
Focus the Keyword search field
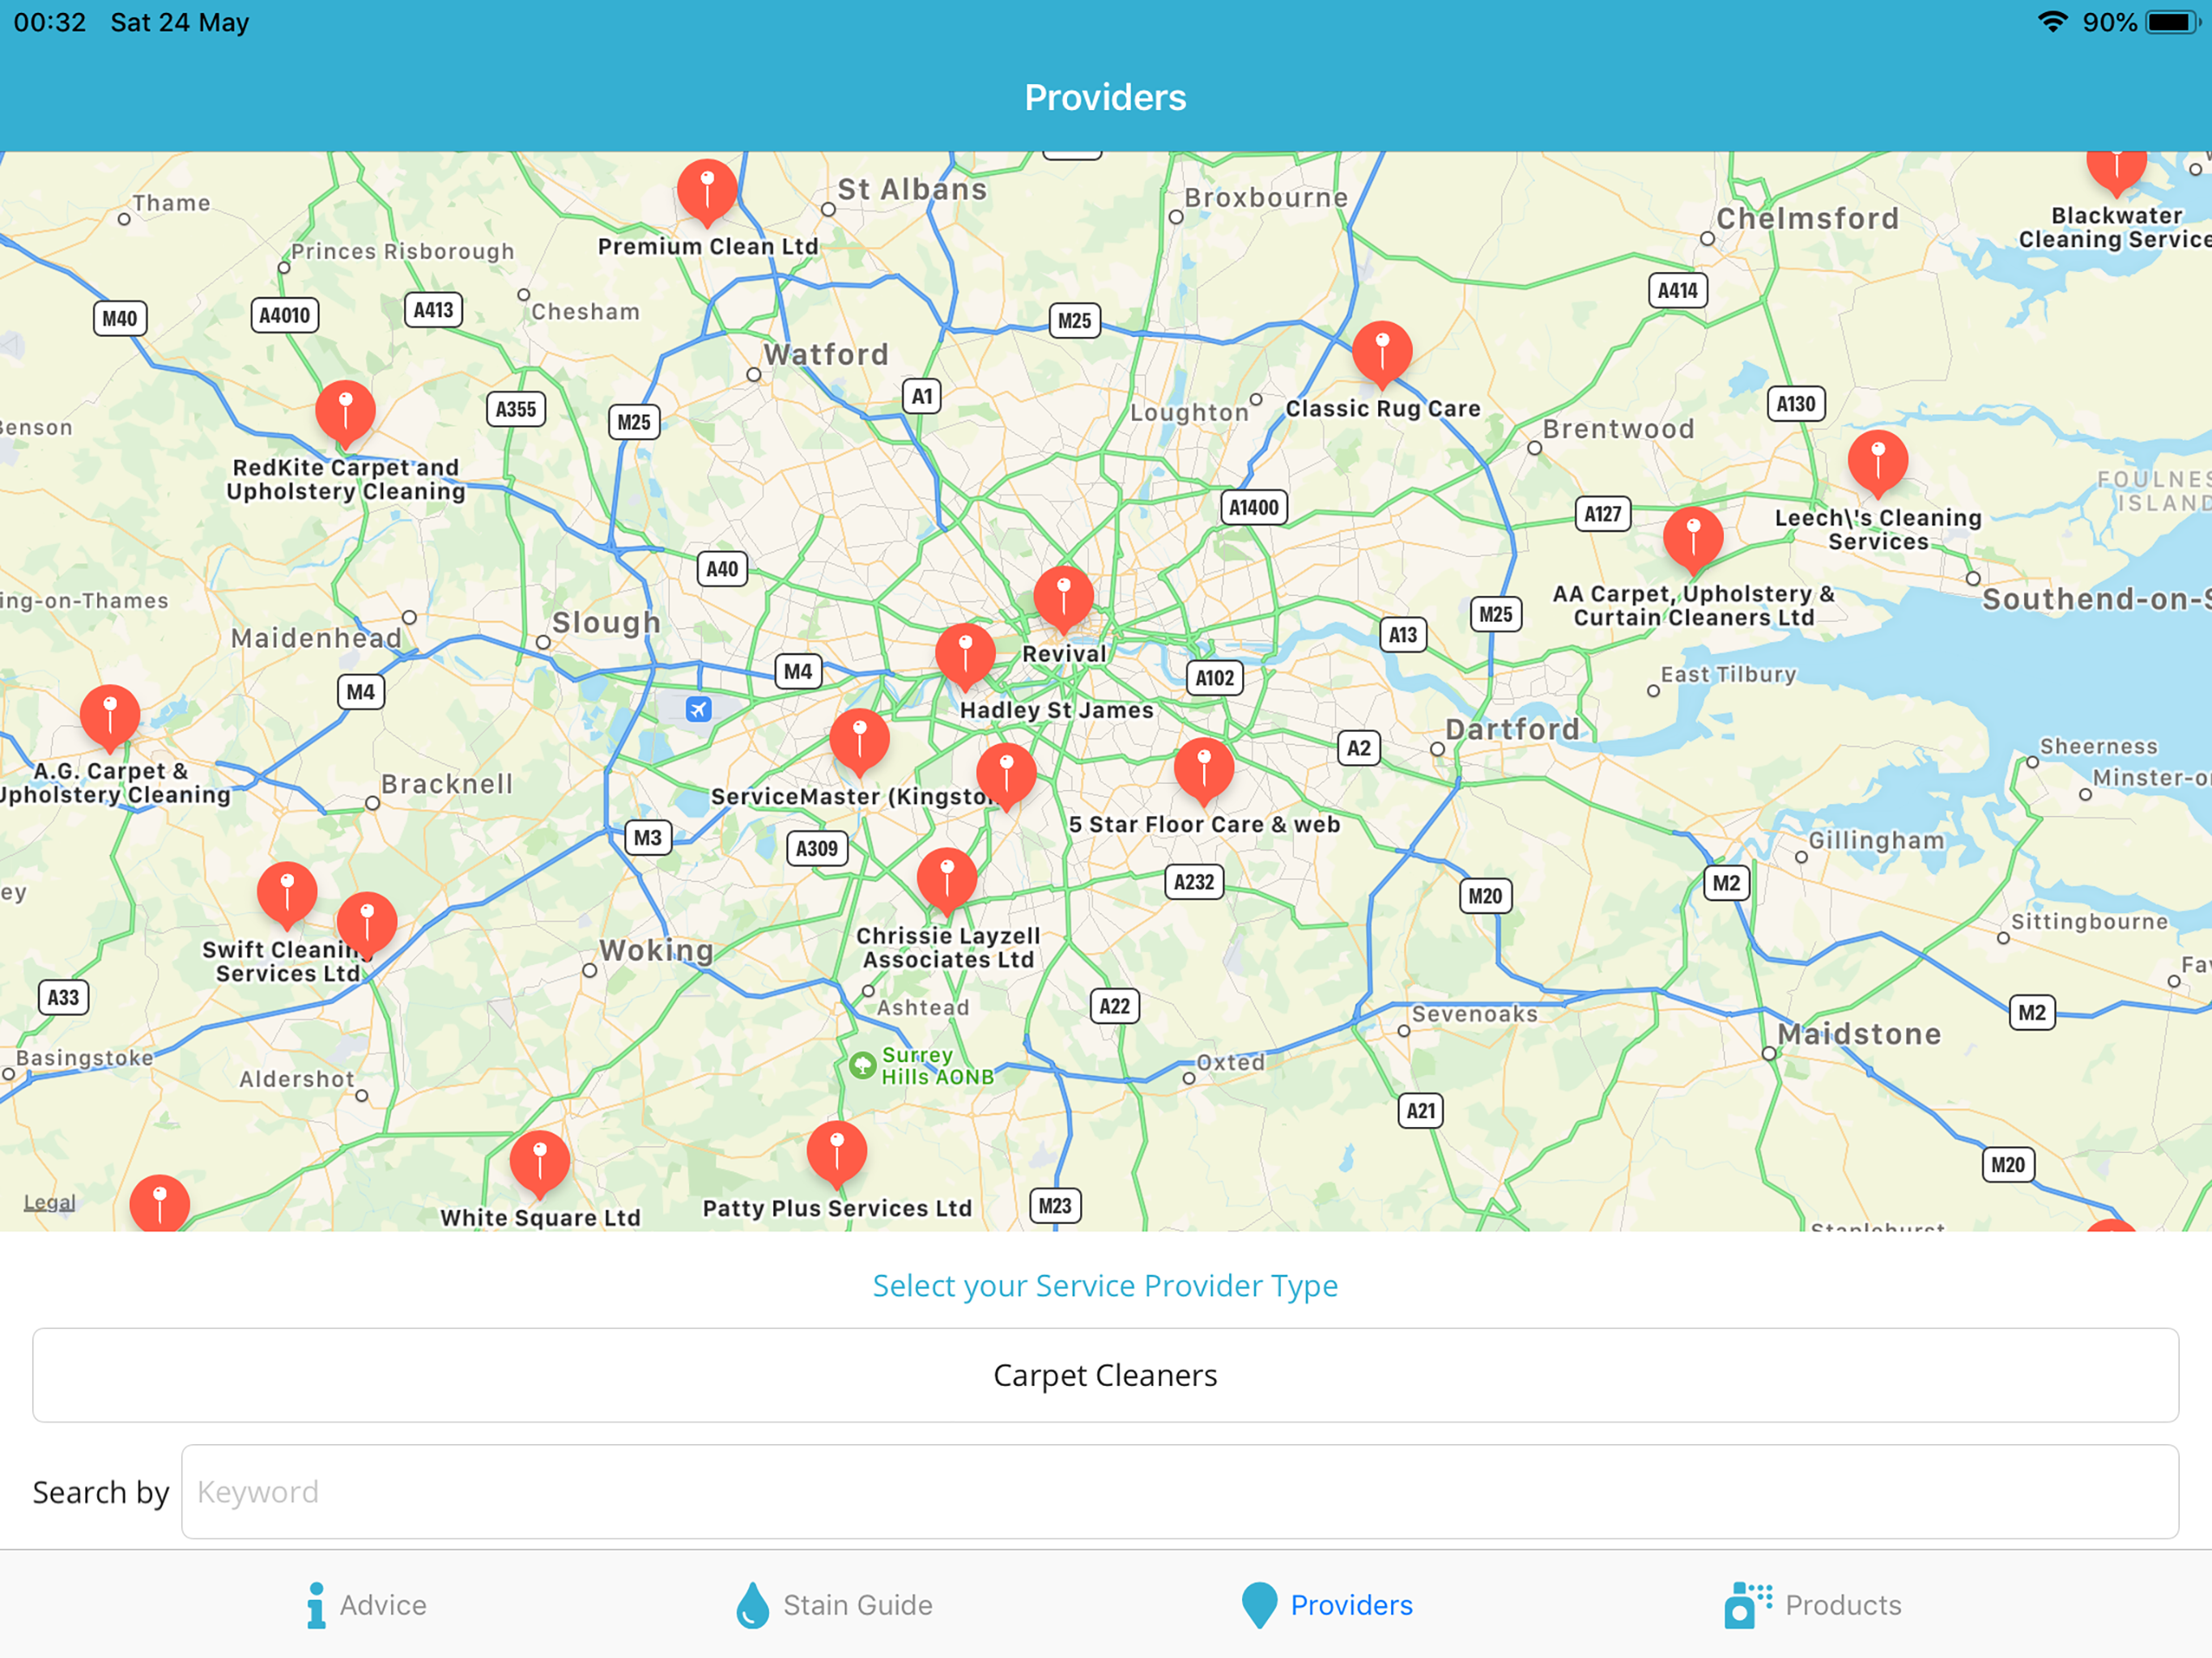1180,1492
